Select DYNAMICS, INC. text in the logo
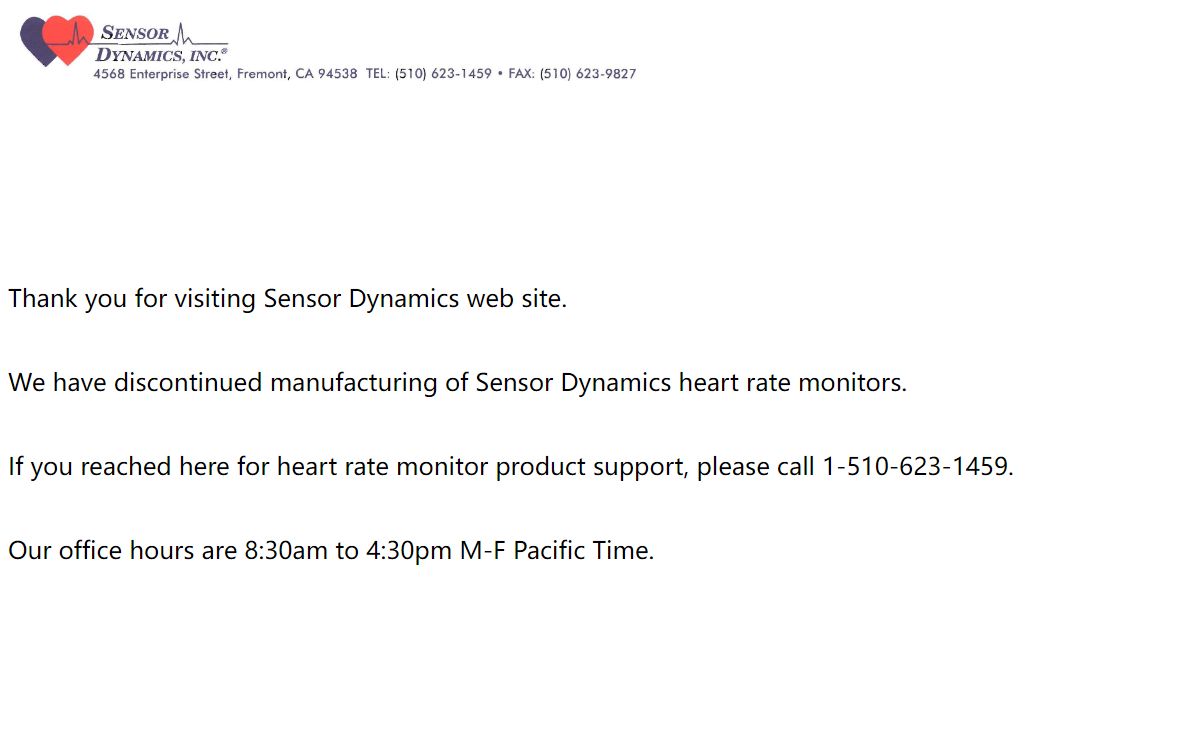Screen dimensions: 1200x740 tap(161, 55)
